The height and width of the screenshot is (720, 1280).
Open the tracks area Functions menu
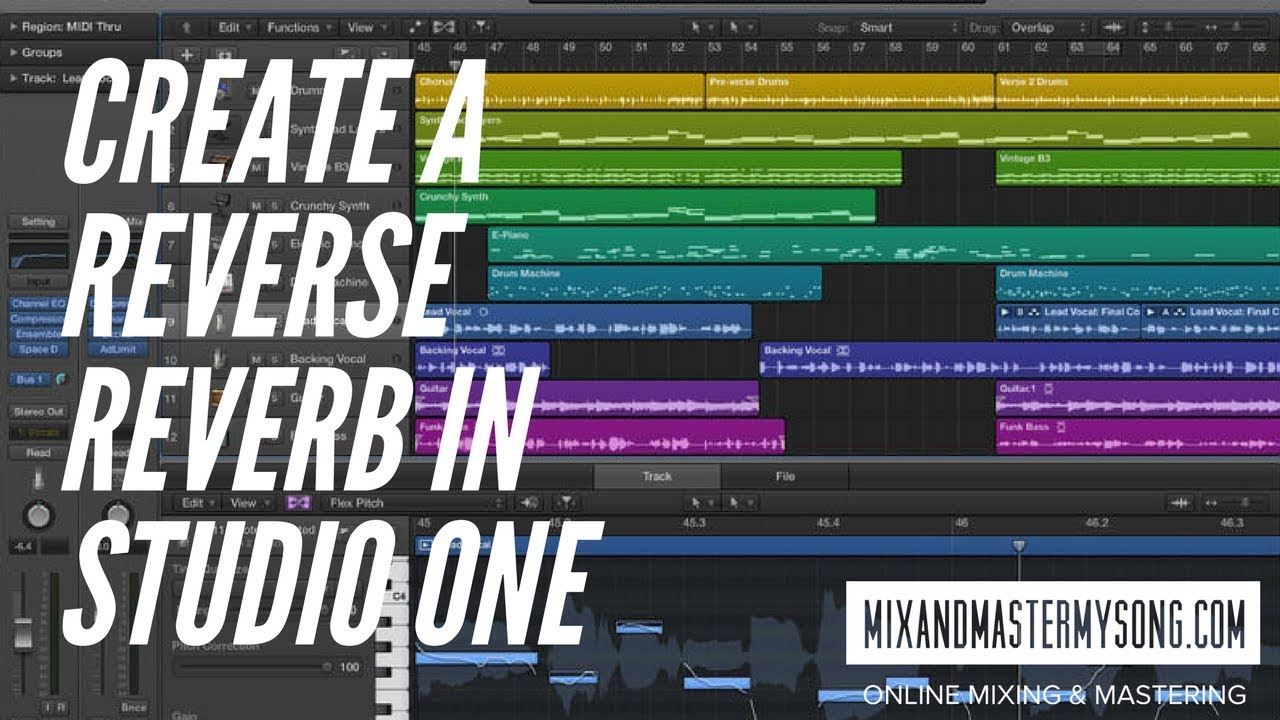(298, 27)
